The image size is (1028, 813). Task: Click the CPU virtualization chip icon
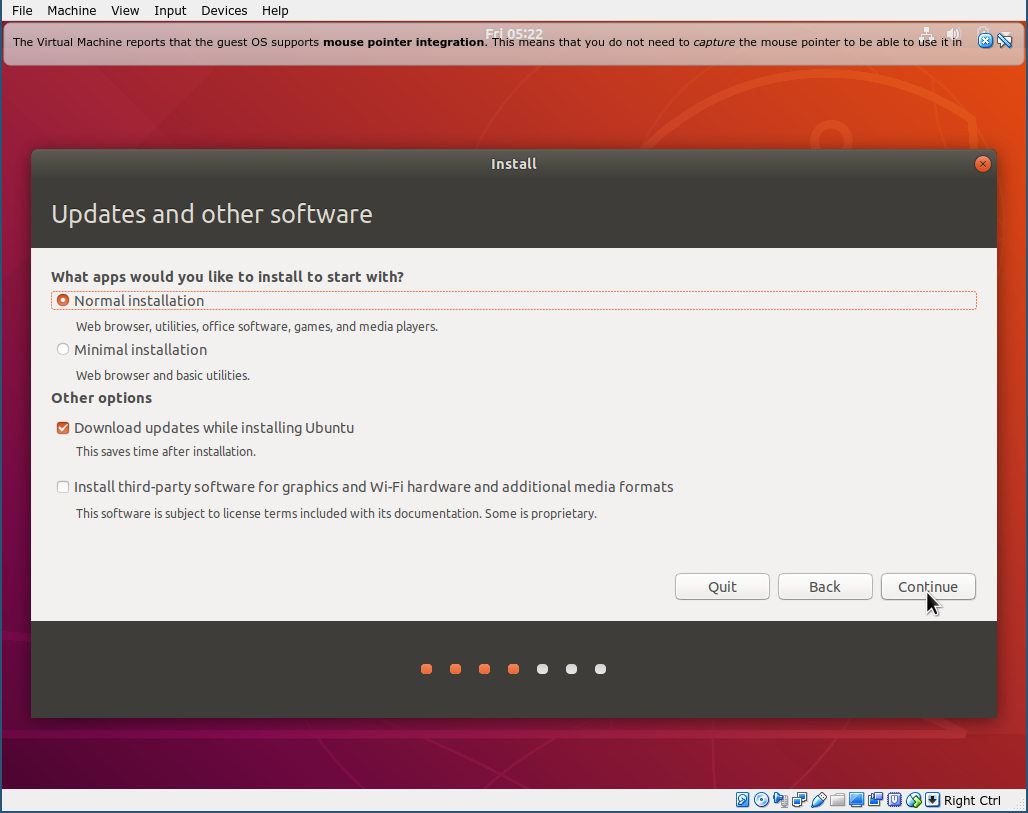click(x=894, y=800)
